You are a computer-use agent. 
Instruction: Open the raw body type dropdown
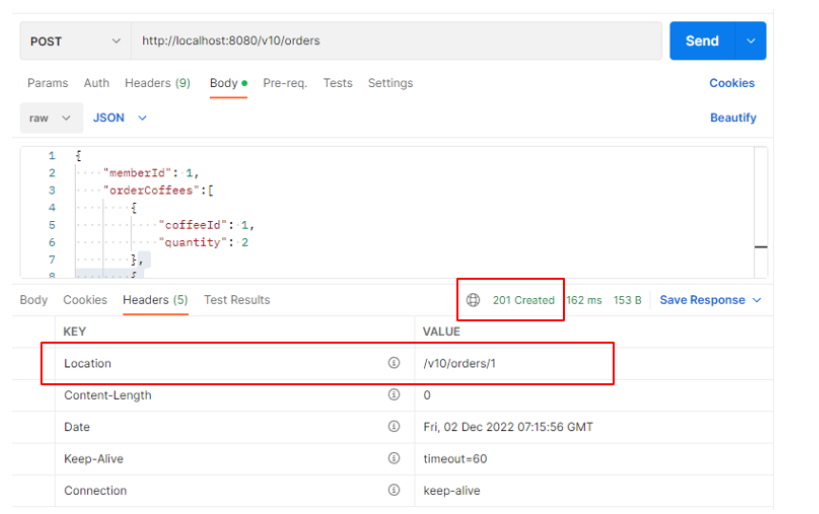click(x=51, y=118)
